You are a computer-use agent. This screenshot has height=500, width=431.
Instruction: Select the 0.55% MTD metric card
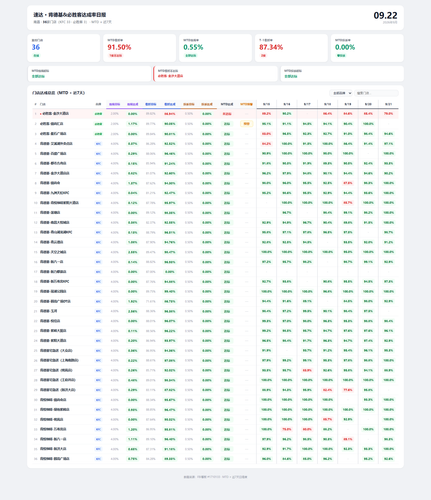tap(215, 48)
